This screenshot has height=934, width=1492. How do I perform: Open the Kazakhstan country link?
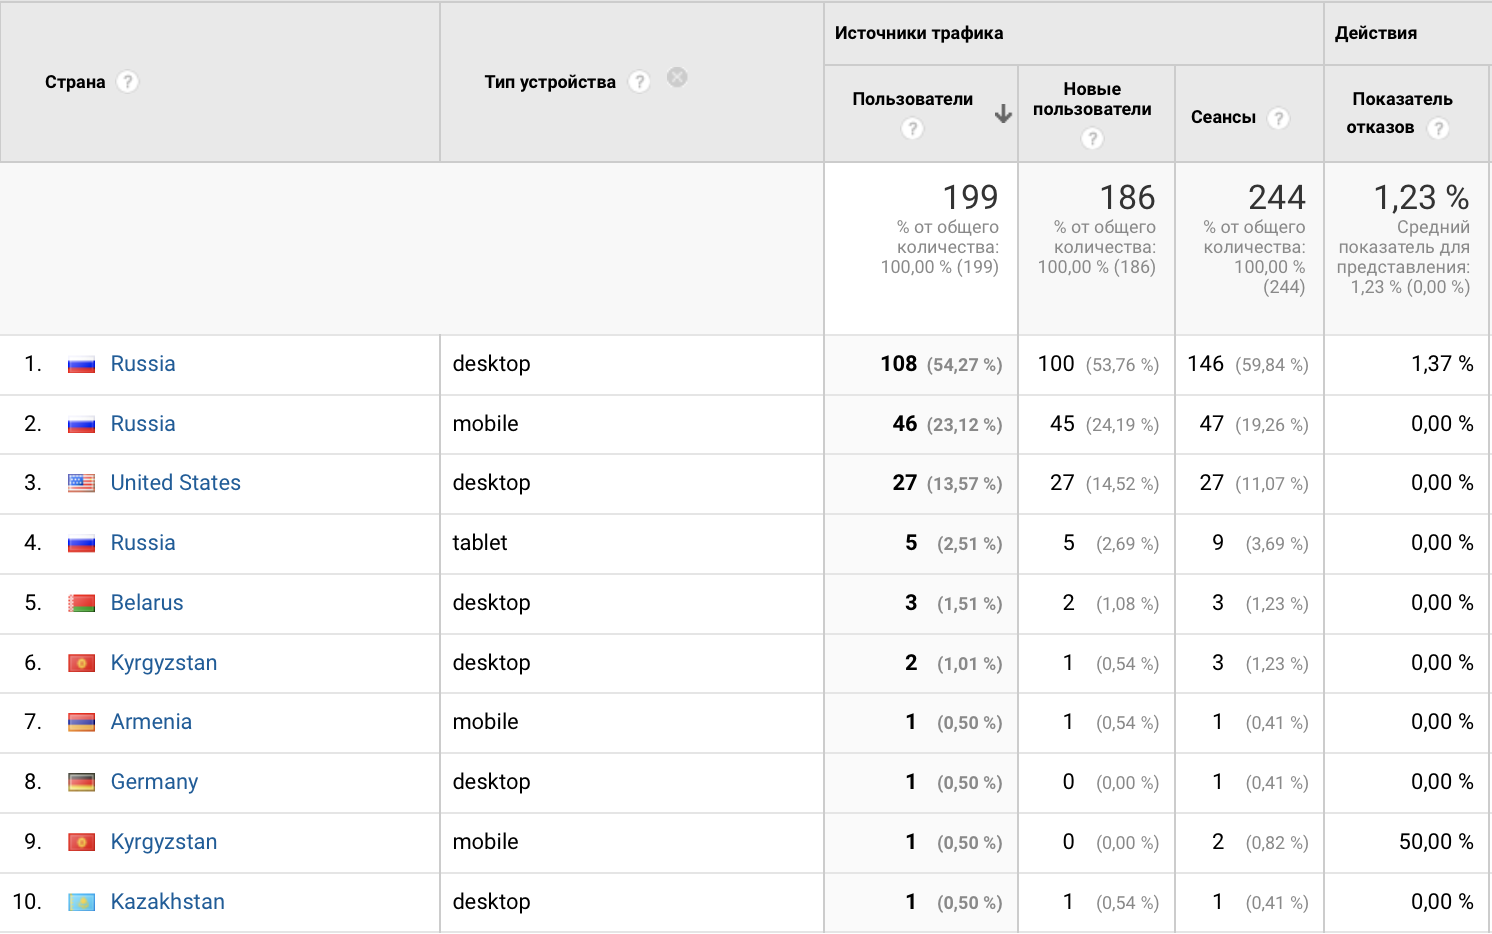[167, 902]
